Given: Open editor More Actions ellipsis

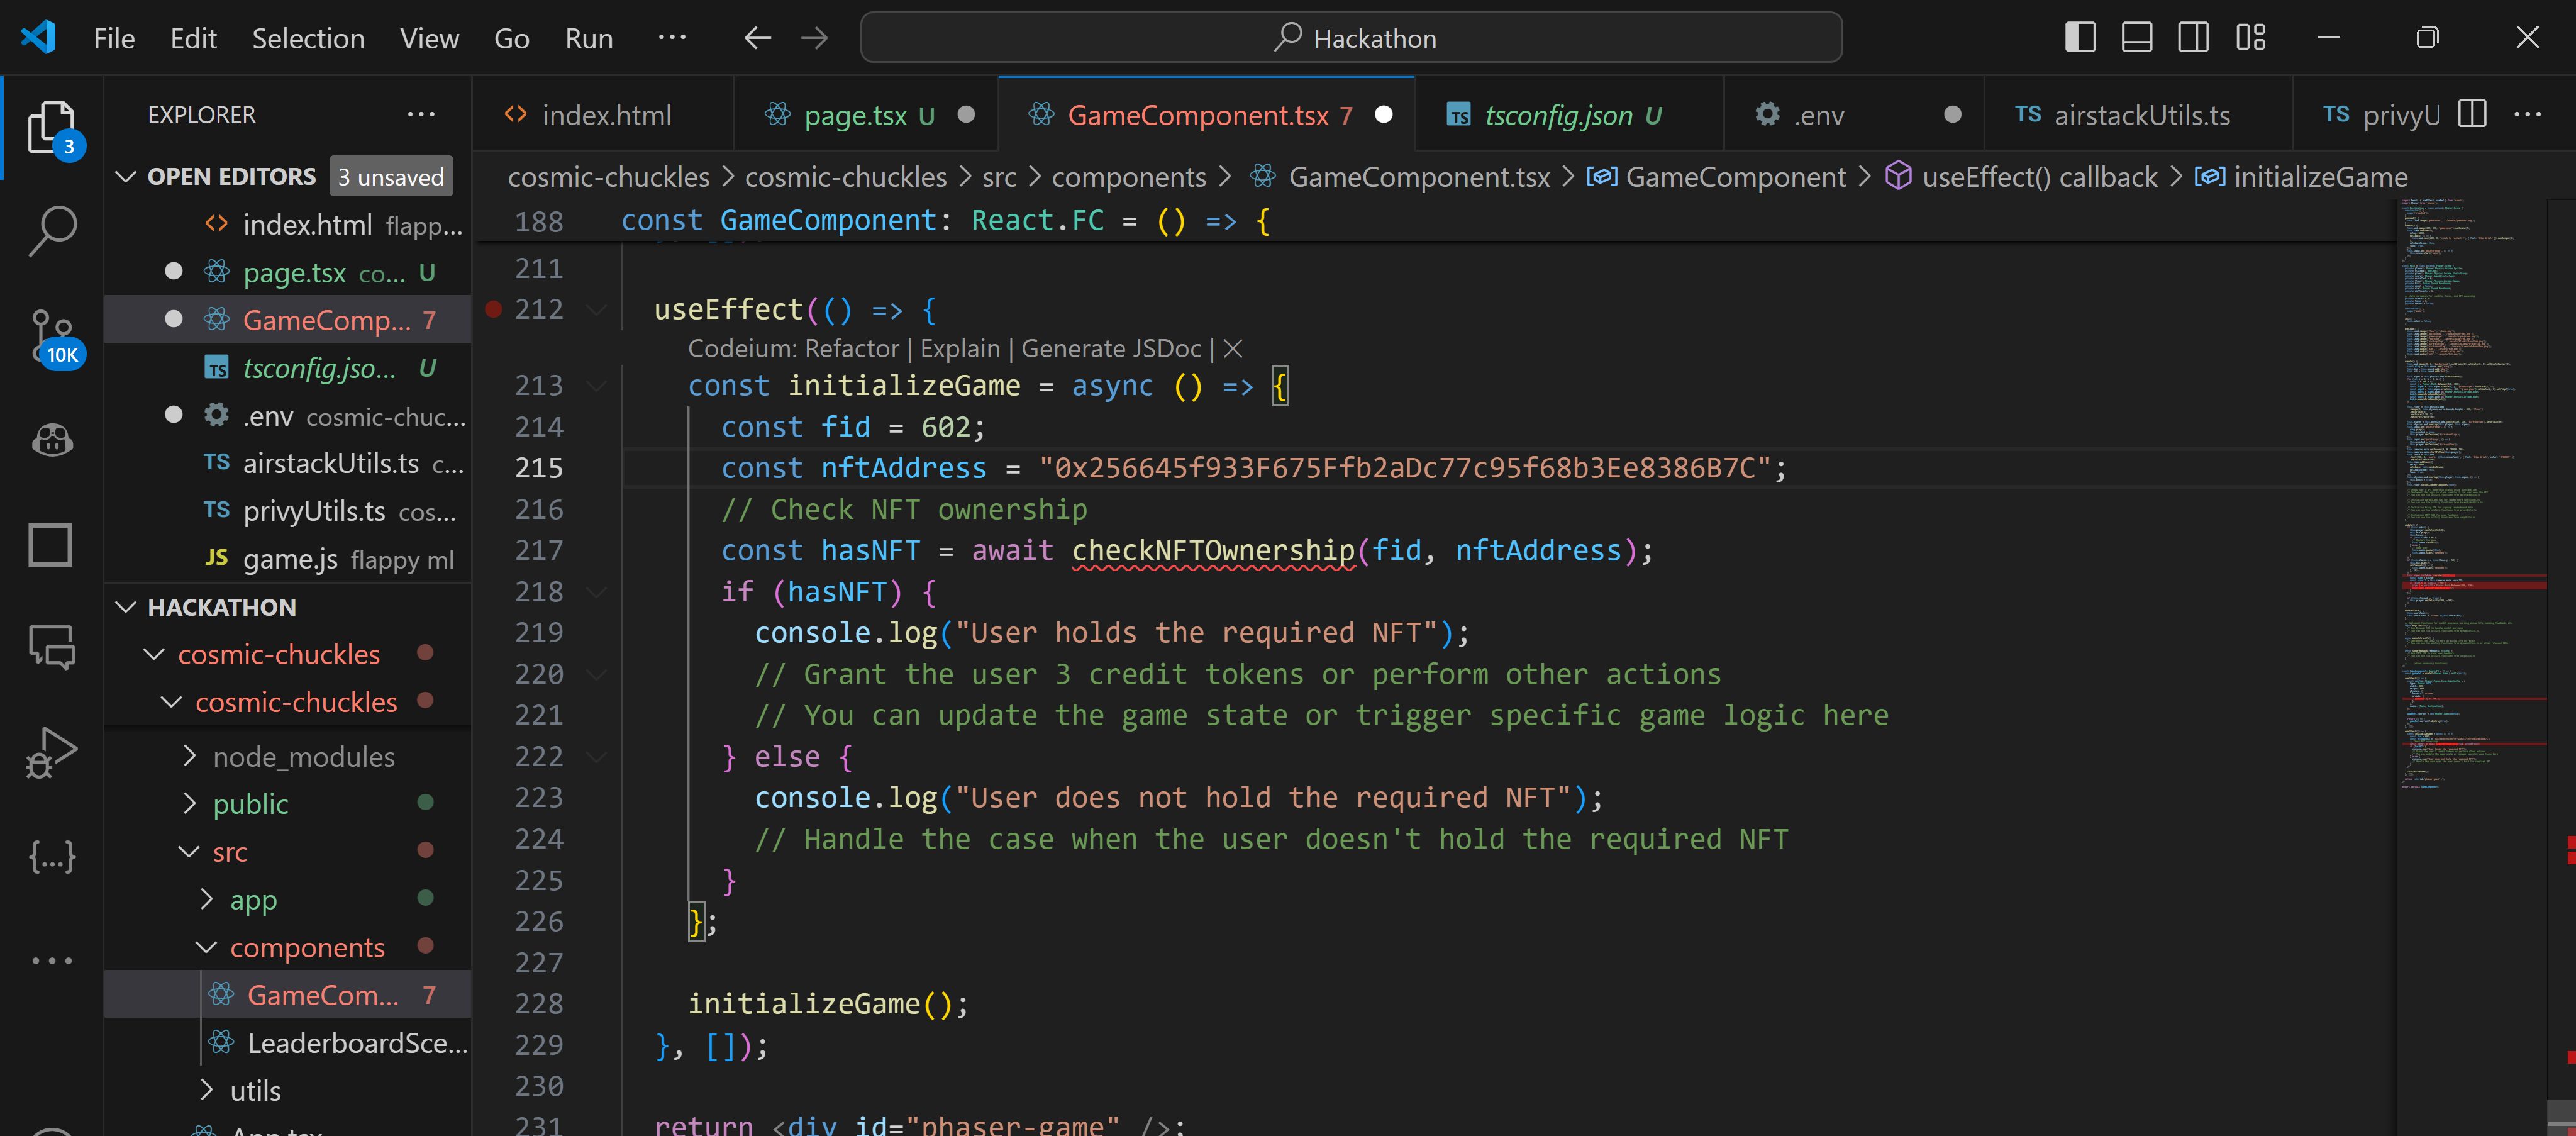Looking at the screenshot, I should 2528,114.
